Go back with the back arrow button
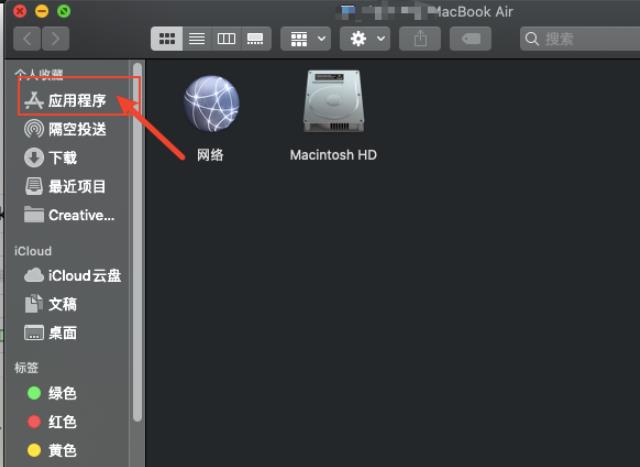 click(x=27, y=39)
